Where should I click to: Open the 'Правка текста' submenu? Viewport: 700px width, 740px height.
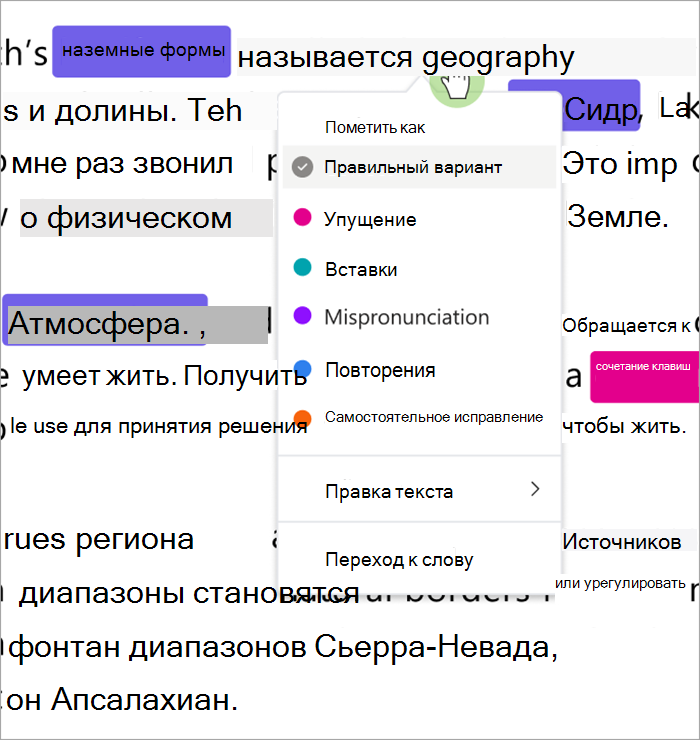[419, 491]
